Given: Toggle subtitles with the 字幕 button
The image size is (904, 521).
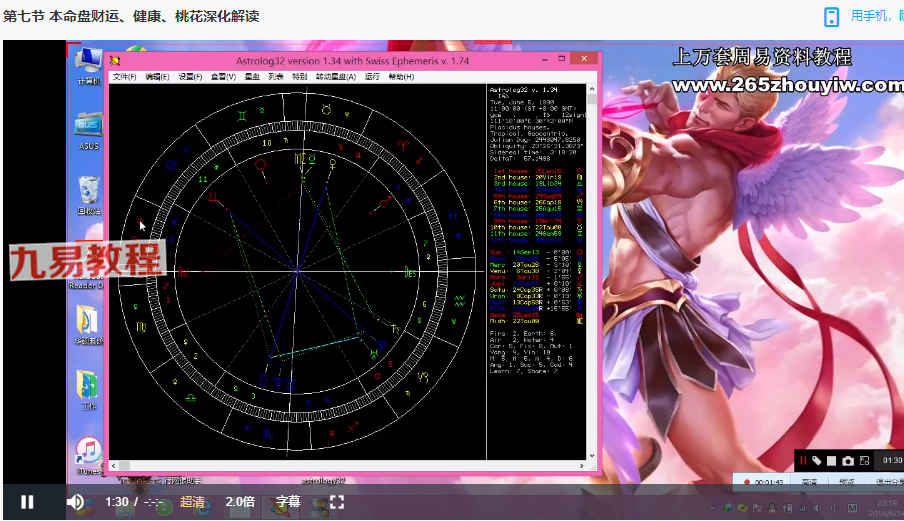Looking at the screenshot, I should click(x=288, y=502).
